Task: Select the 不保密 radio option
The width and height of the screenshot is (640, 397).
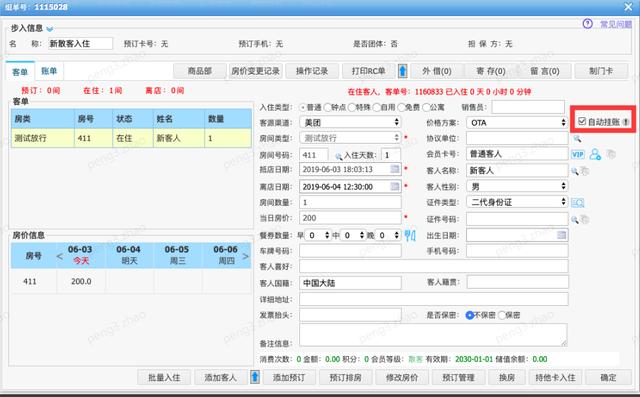Action: [x=469, y=315]
